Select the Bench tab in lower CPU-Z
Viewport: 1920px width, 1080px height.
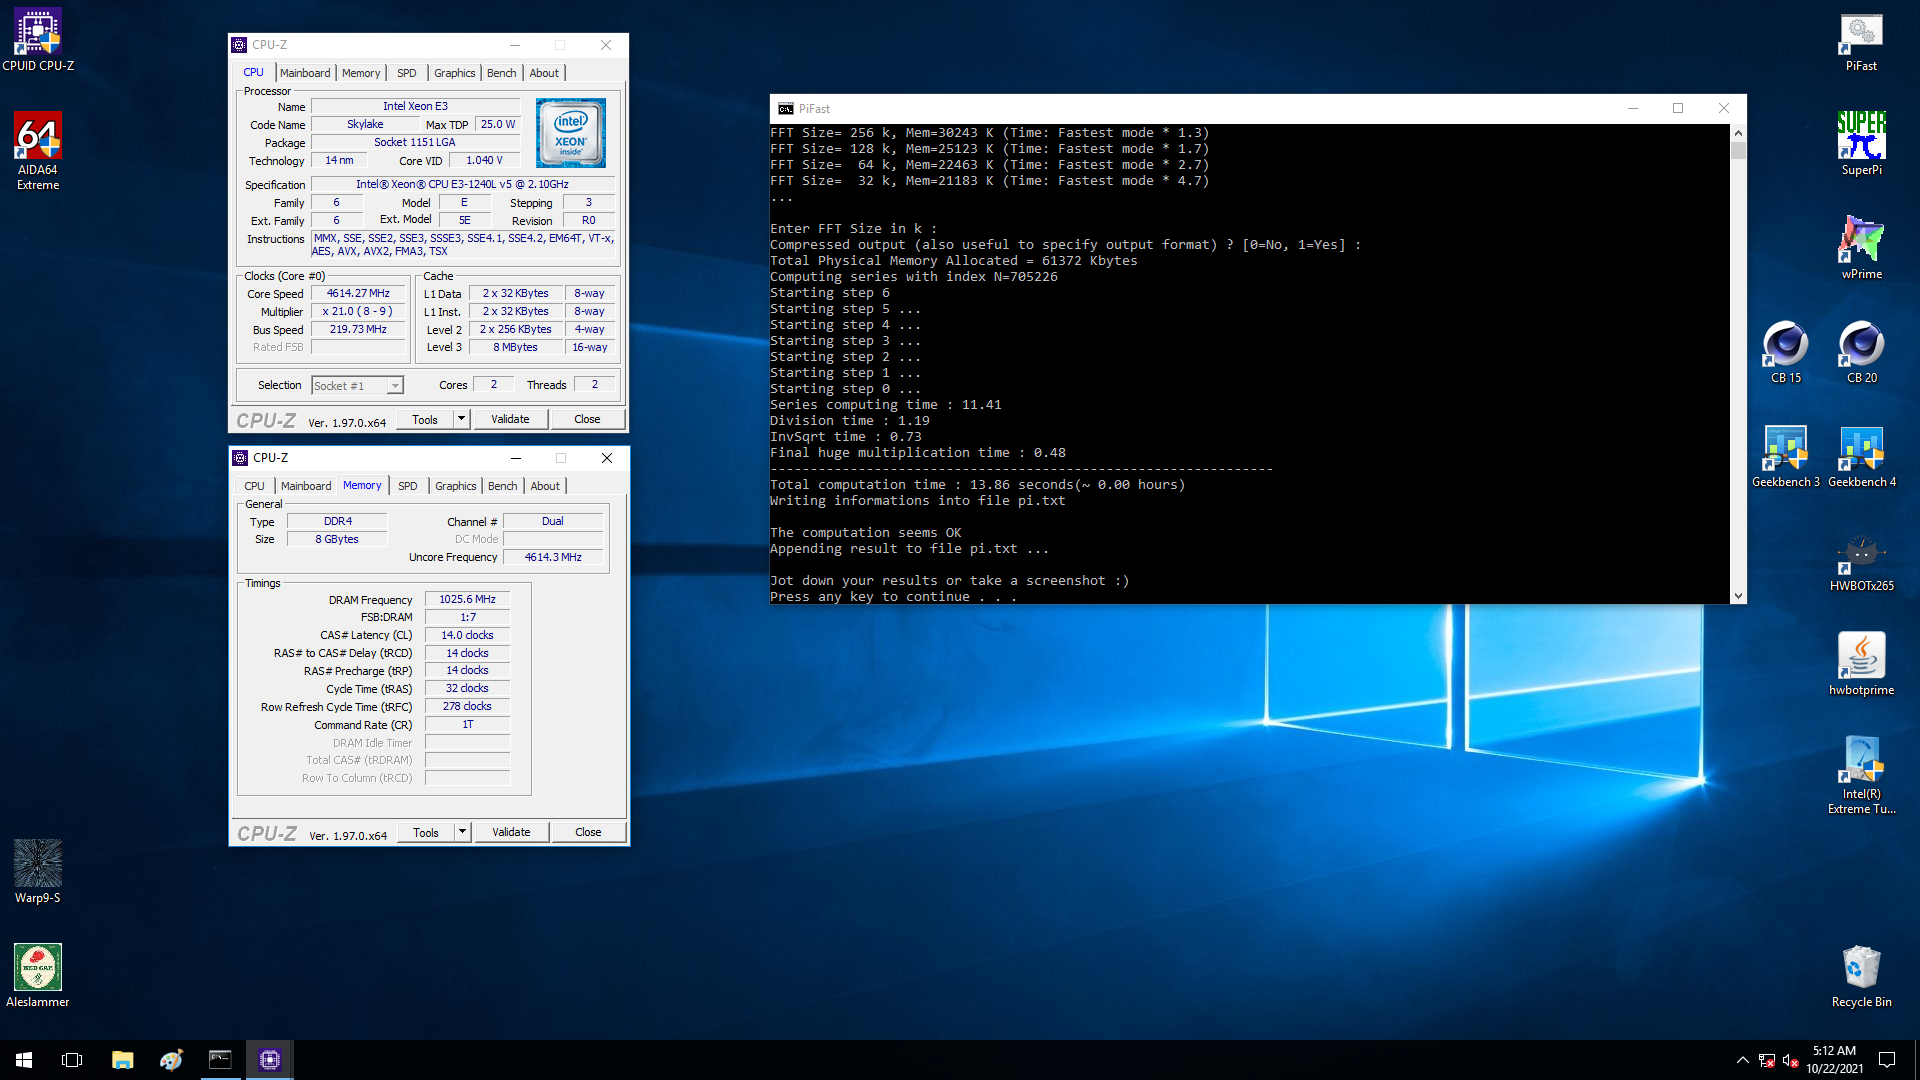[x=503, y=486]
